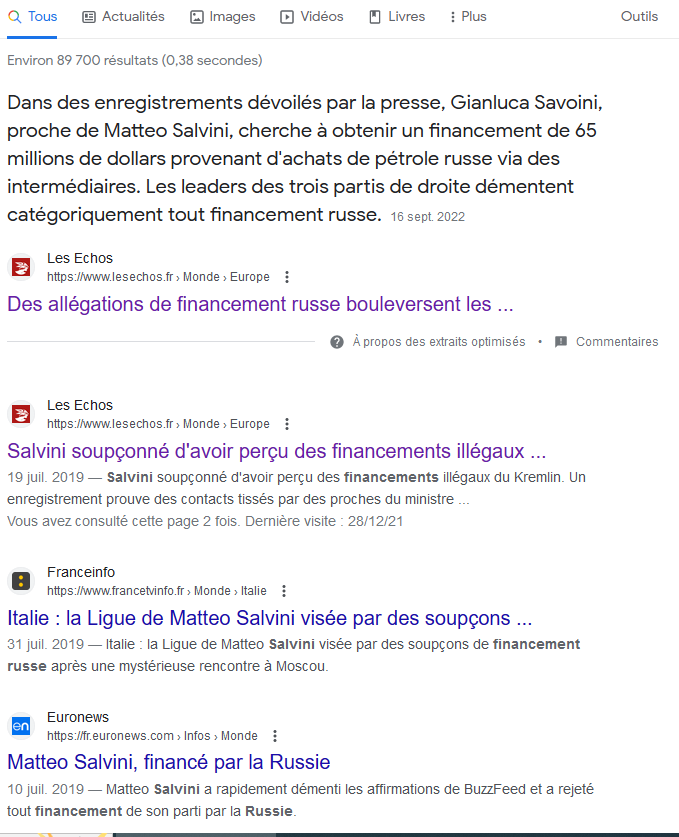This screenshot has height=837, width=679.
Task: Open 'Des allégations de financement russe' link
Action: pos(260,304)
